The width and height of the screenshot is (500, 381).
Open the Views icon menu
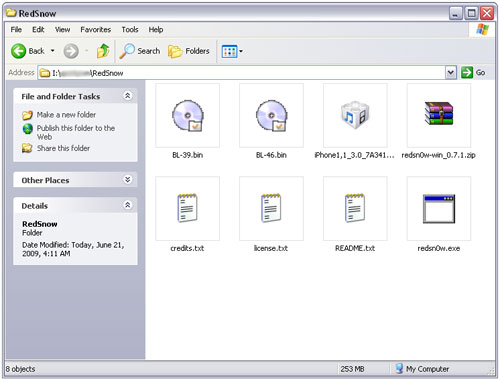[232, 51]
